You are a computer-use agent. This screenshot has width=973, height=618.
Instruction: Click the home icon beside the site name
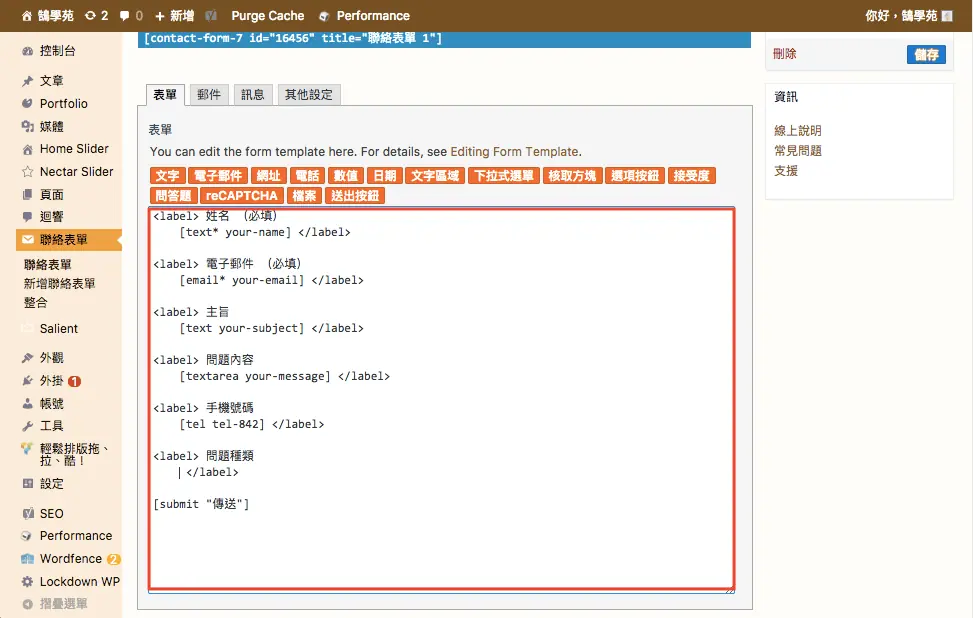click(26, 16)
